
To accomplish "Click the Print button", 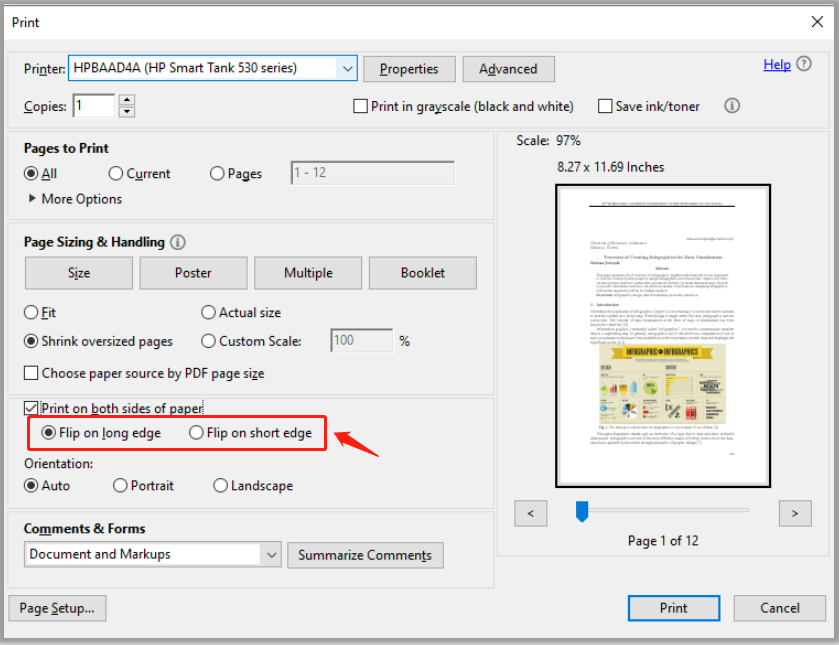I will pos(673,607).
